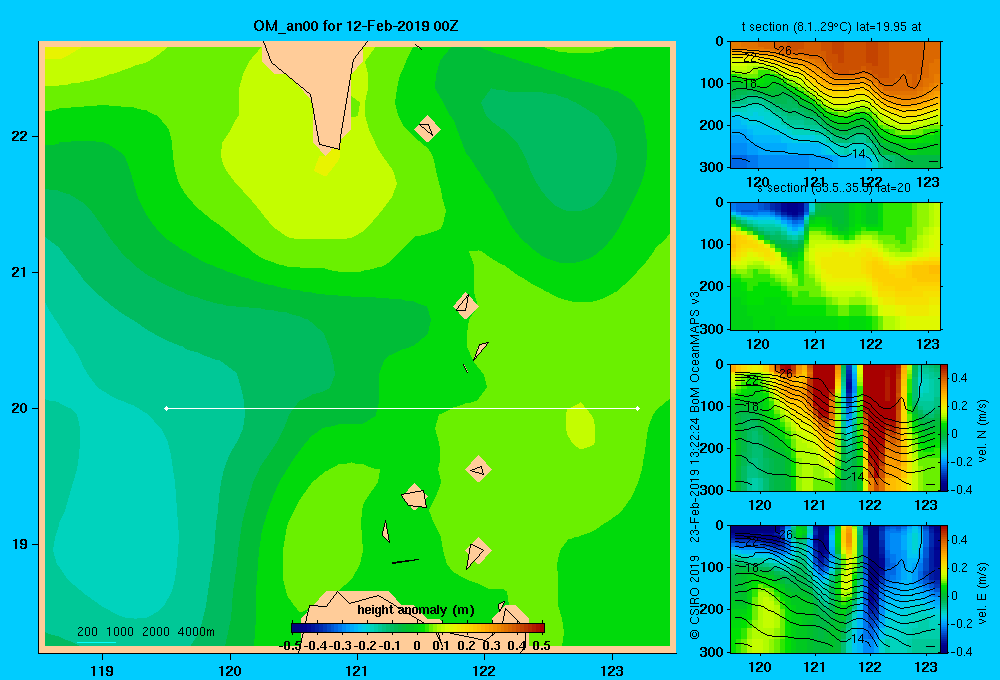Click longitude label 121 under main map

(357, 670)
